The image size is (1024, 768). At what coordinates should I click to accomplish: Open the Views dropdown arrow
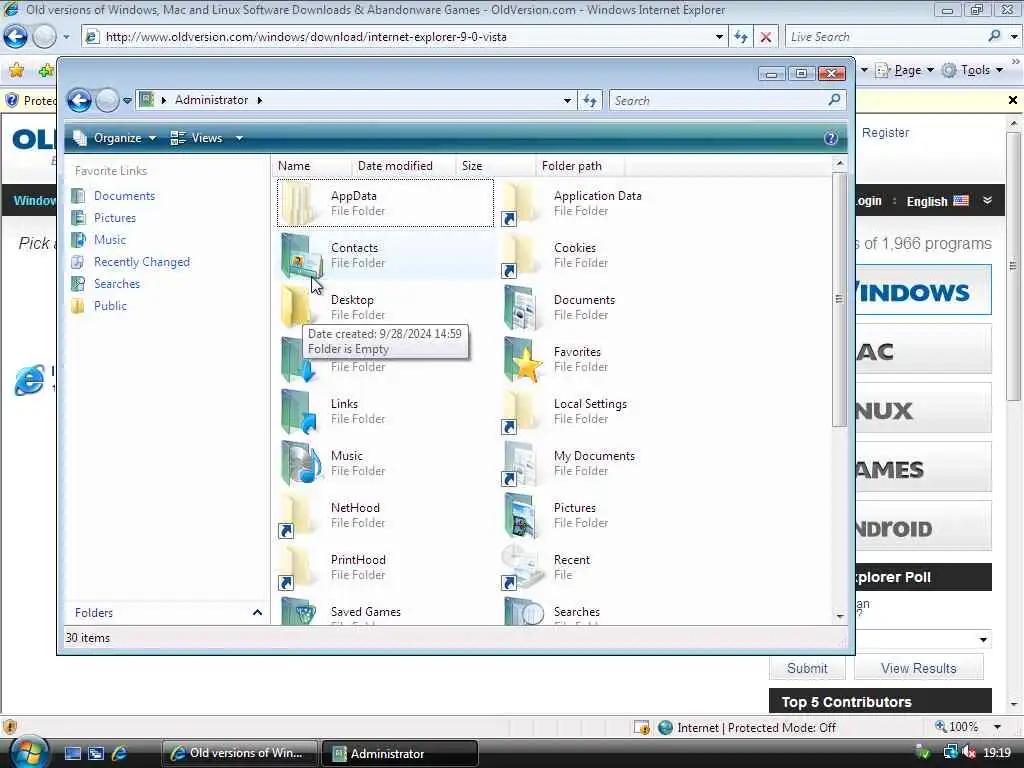(x=239, y=138)
